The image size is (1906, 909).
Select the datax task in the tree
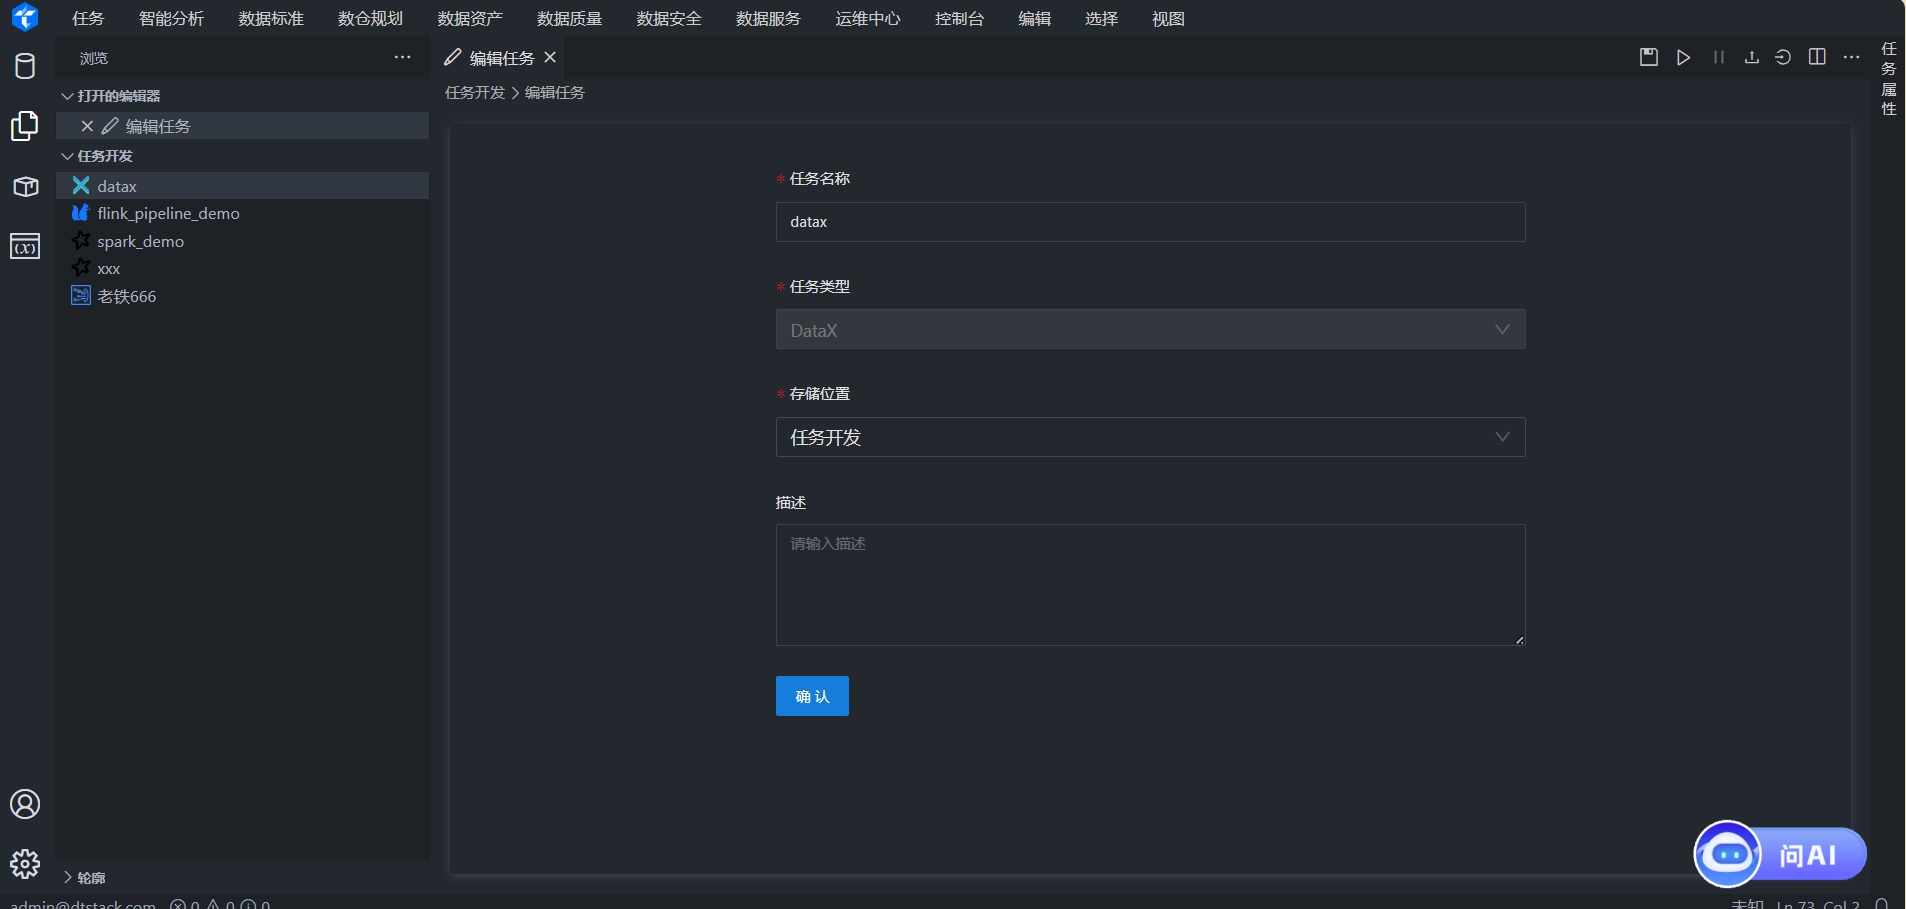pyautogui.click(x=242, y=185)
